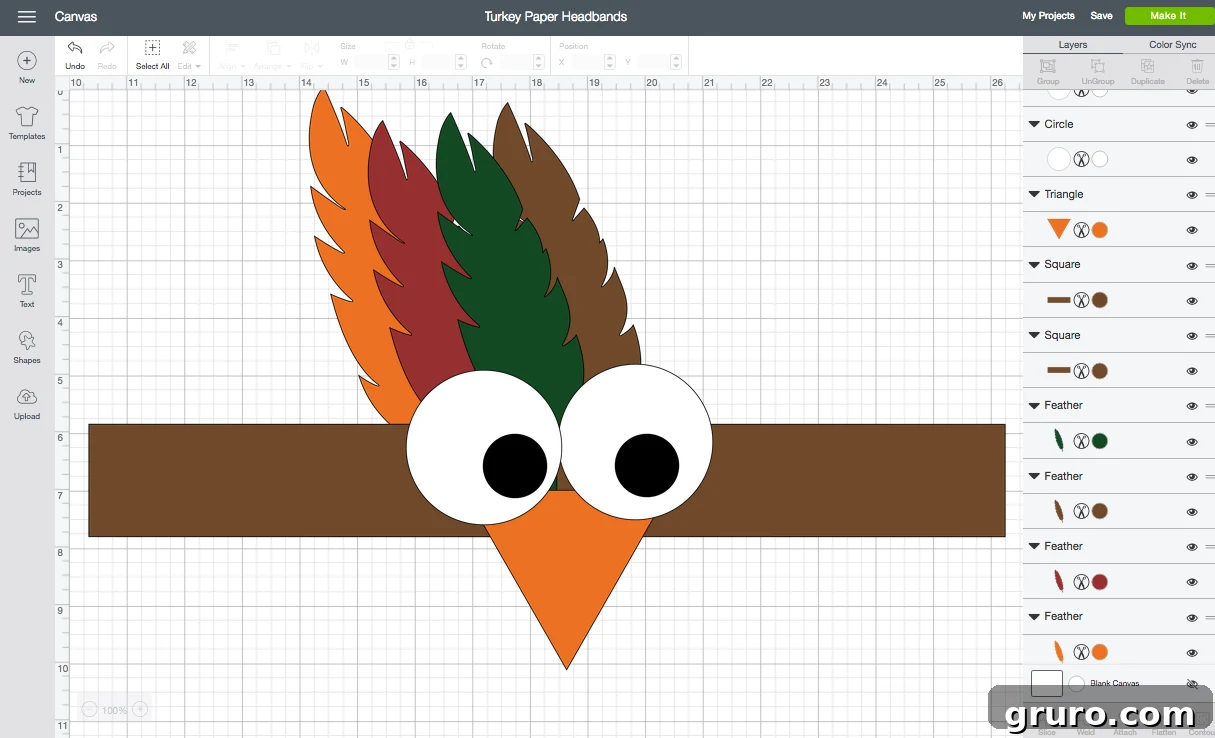Toggle eye beside the green feather thumbnail
Screen dimensions: 1215x738
point(1192,442)
